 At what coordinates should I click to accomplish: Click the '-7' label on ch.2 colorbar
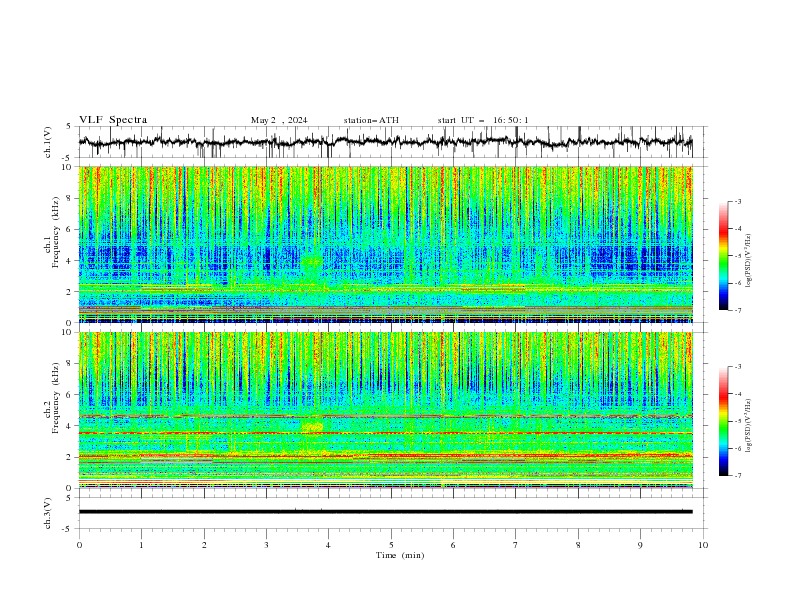tap(737, 475)
